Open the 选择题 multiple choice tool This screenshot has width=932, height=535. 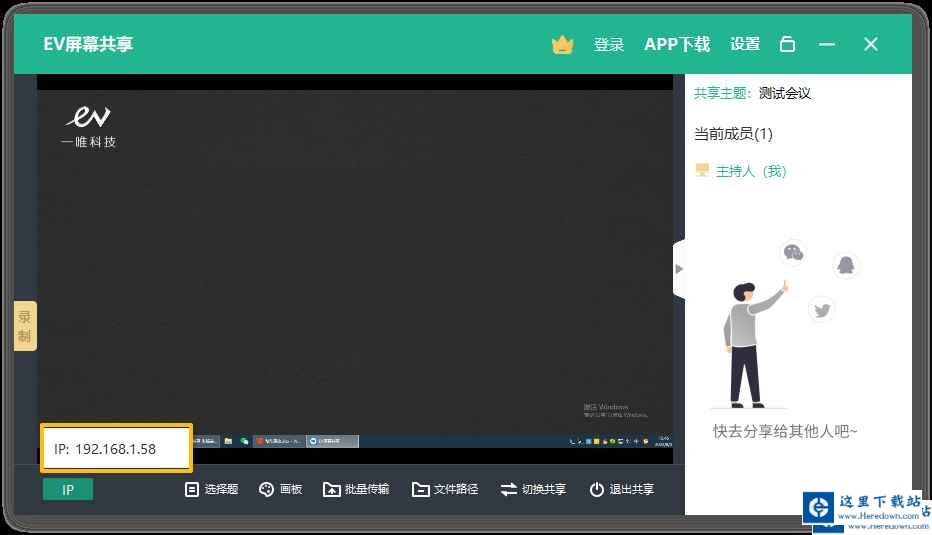212,489
